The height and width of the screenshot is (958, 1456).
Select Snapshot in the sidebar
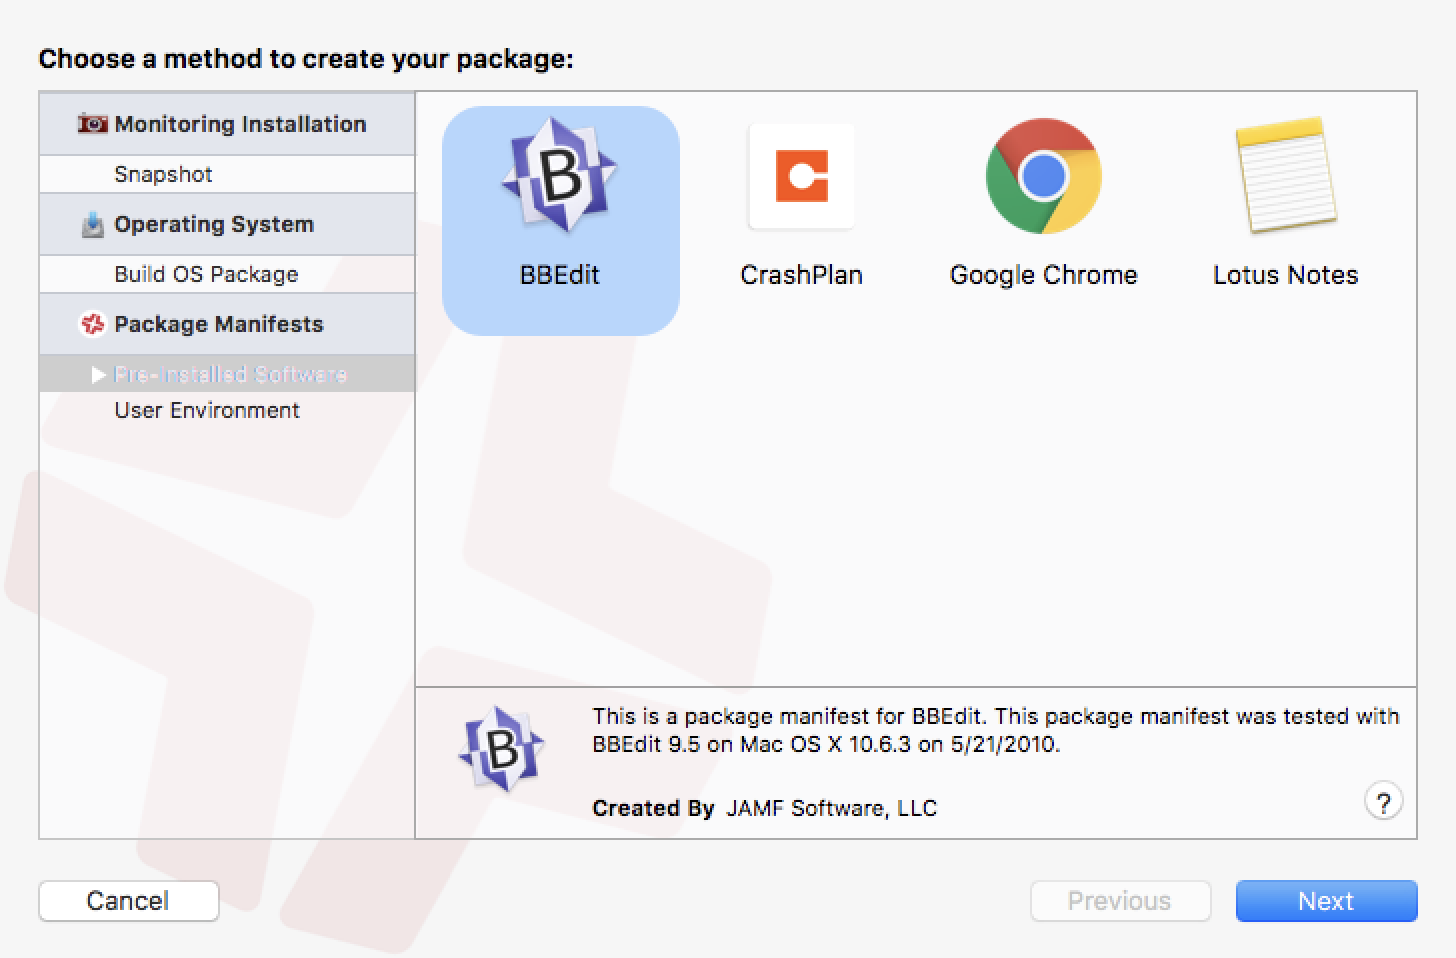(x=227, y=174)
